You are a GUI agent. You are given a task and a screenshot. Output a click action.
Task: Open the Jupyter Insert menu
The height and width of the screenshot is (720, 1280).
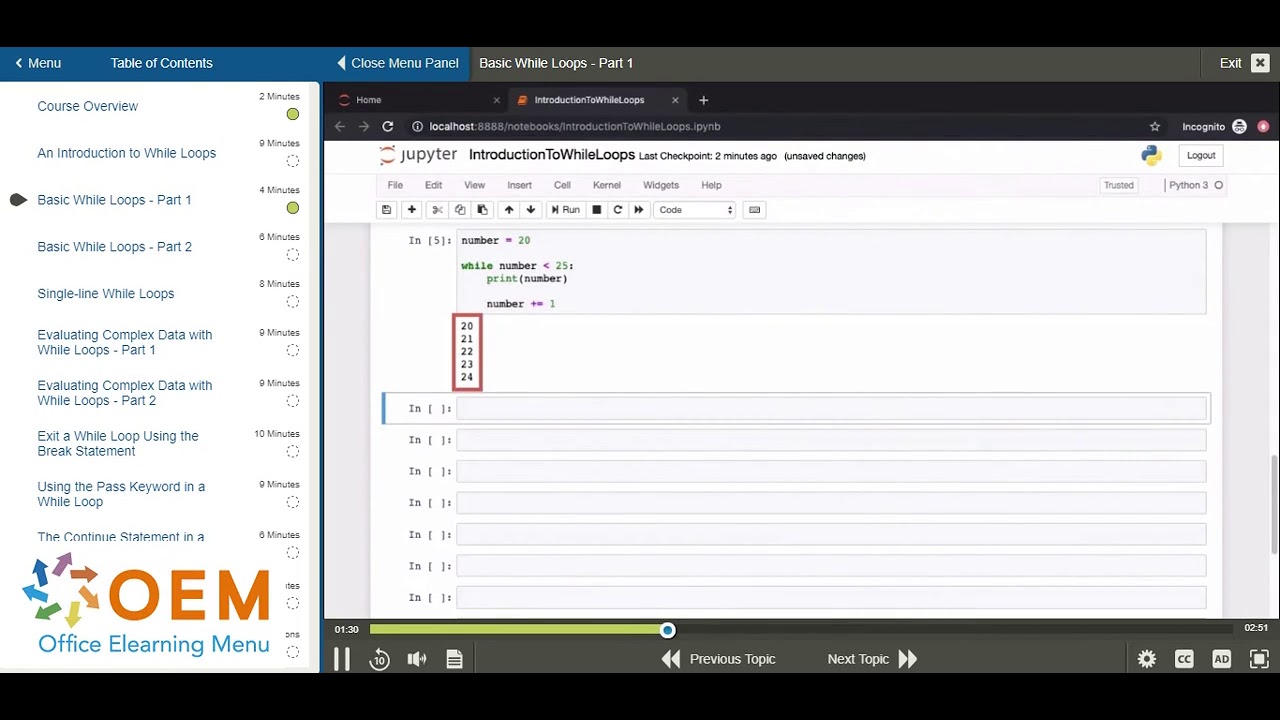519,185
